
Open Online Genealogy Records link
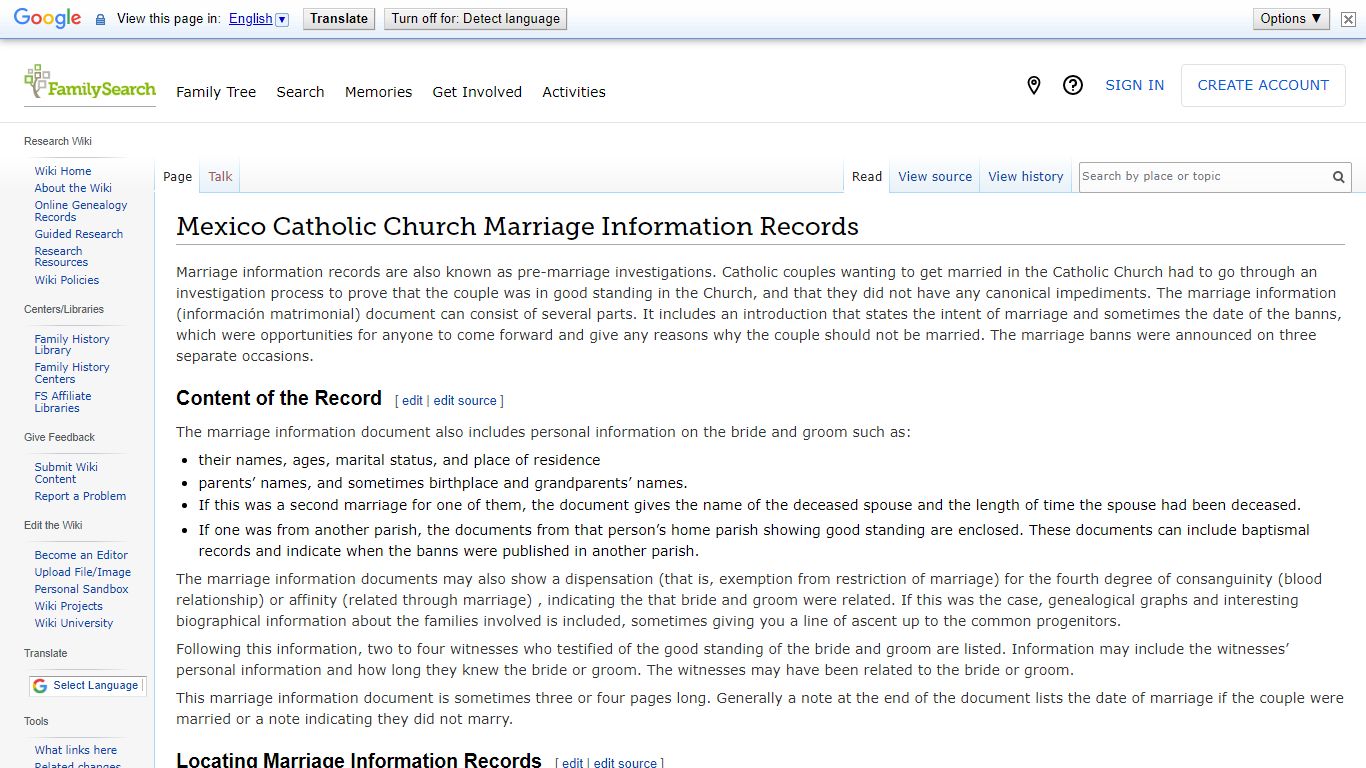tap(81, 211)
